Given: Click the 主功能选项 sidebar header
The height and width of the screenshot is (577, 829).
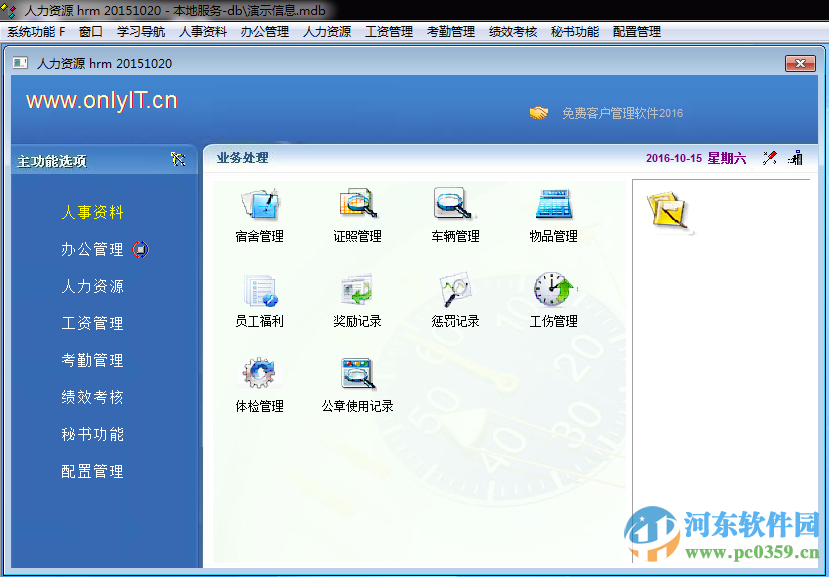Looking at the screenshot, I should [52, 161].
